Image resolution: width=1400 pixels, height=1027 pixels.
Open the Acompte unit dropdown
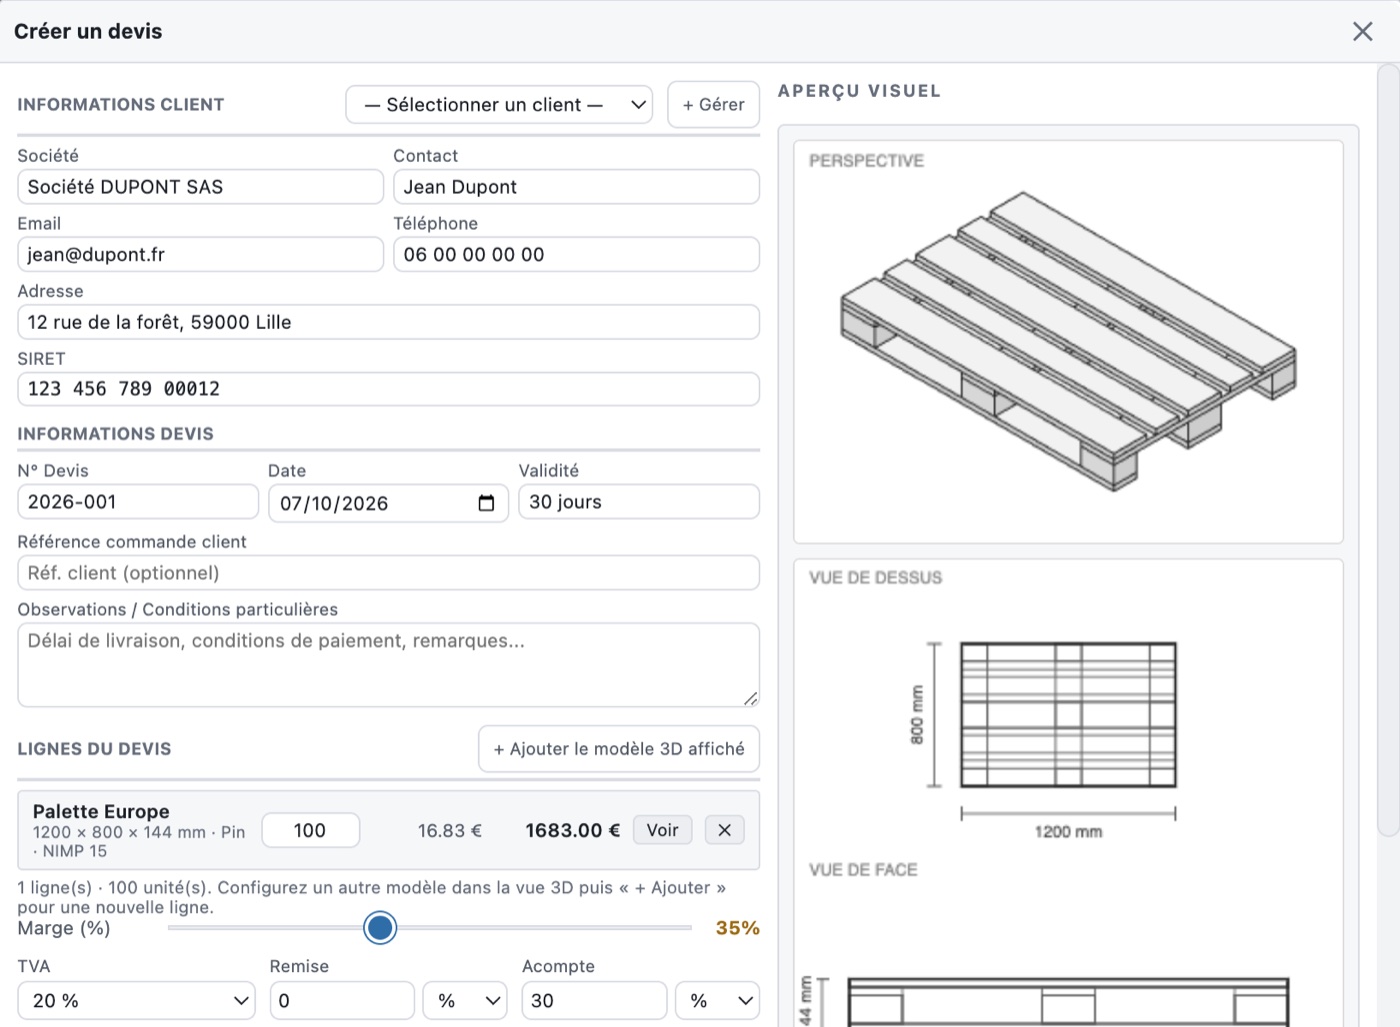(717, 1000)
